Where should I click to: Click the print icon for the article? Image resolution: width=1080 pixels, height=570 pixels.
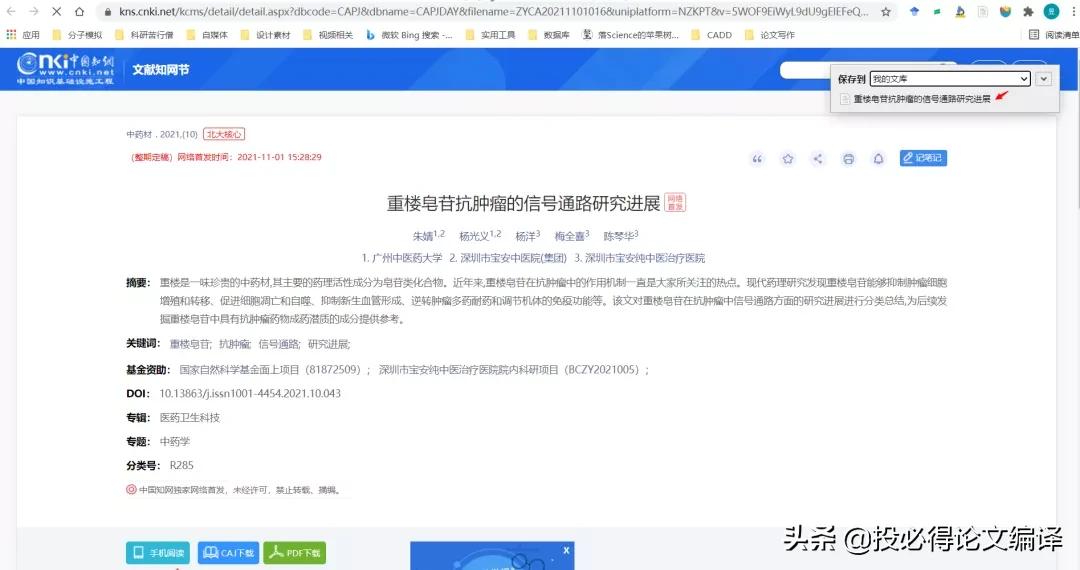tap(848, 159)
